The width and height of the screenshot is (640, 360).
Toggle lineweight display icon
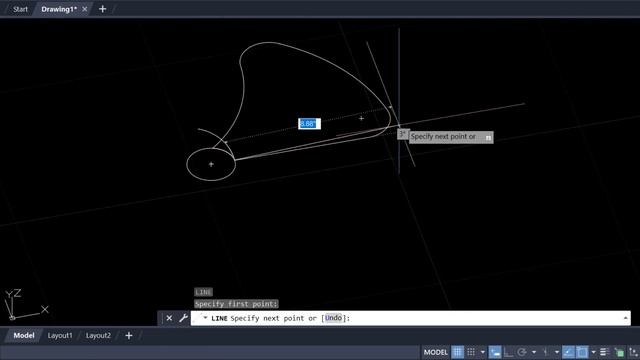pos(604,352)
